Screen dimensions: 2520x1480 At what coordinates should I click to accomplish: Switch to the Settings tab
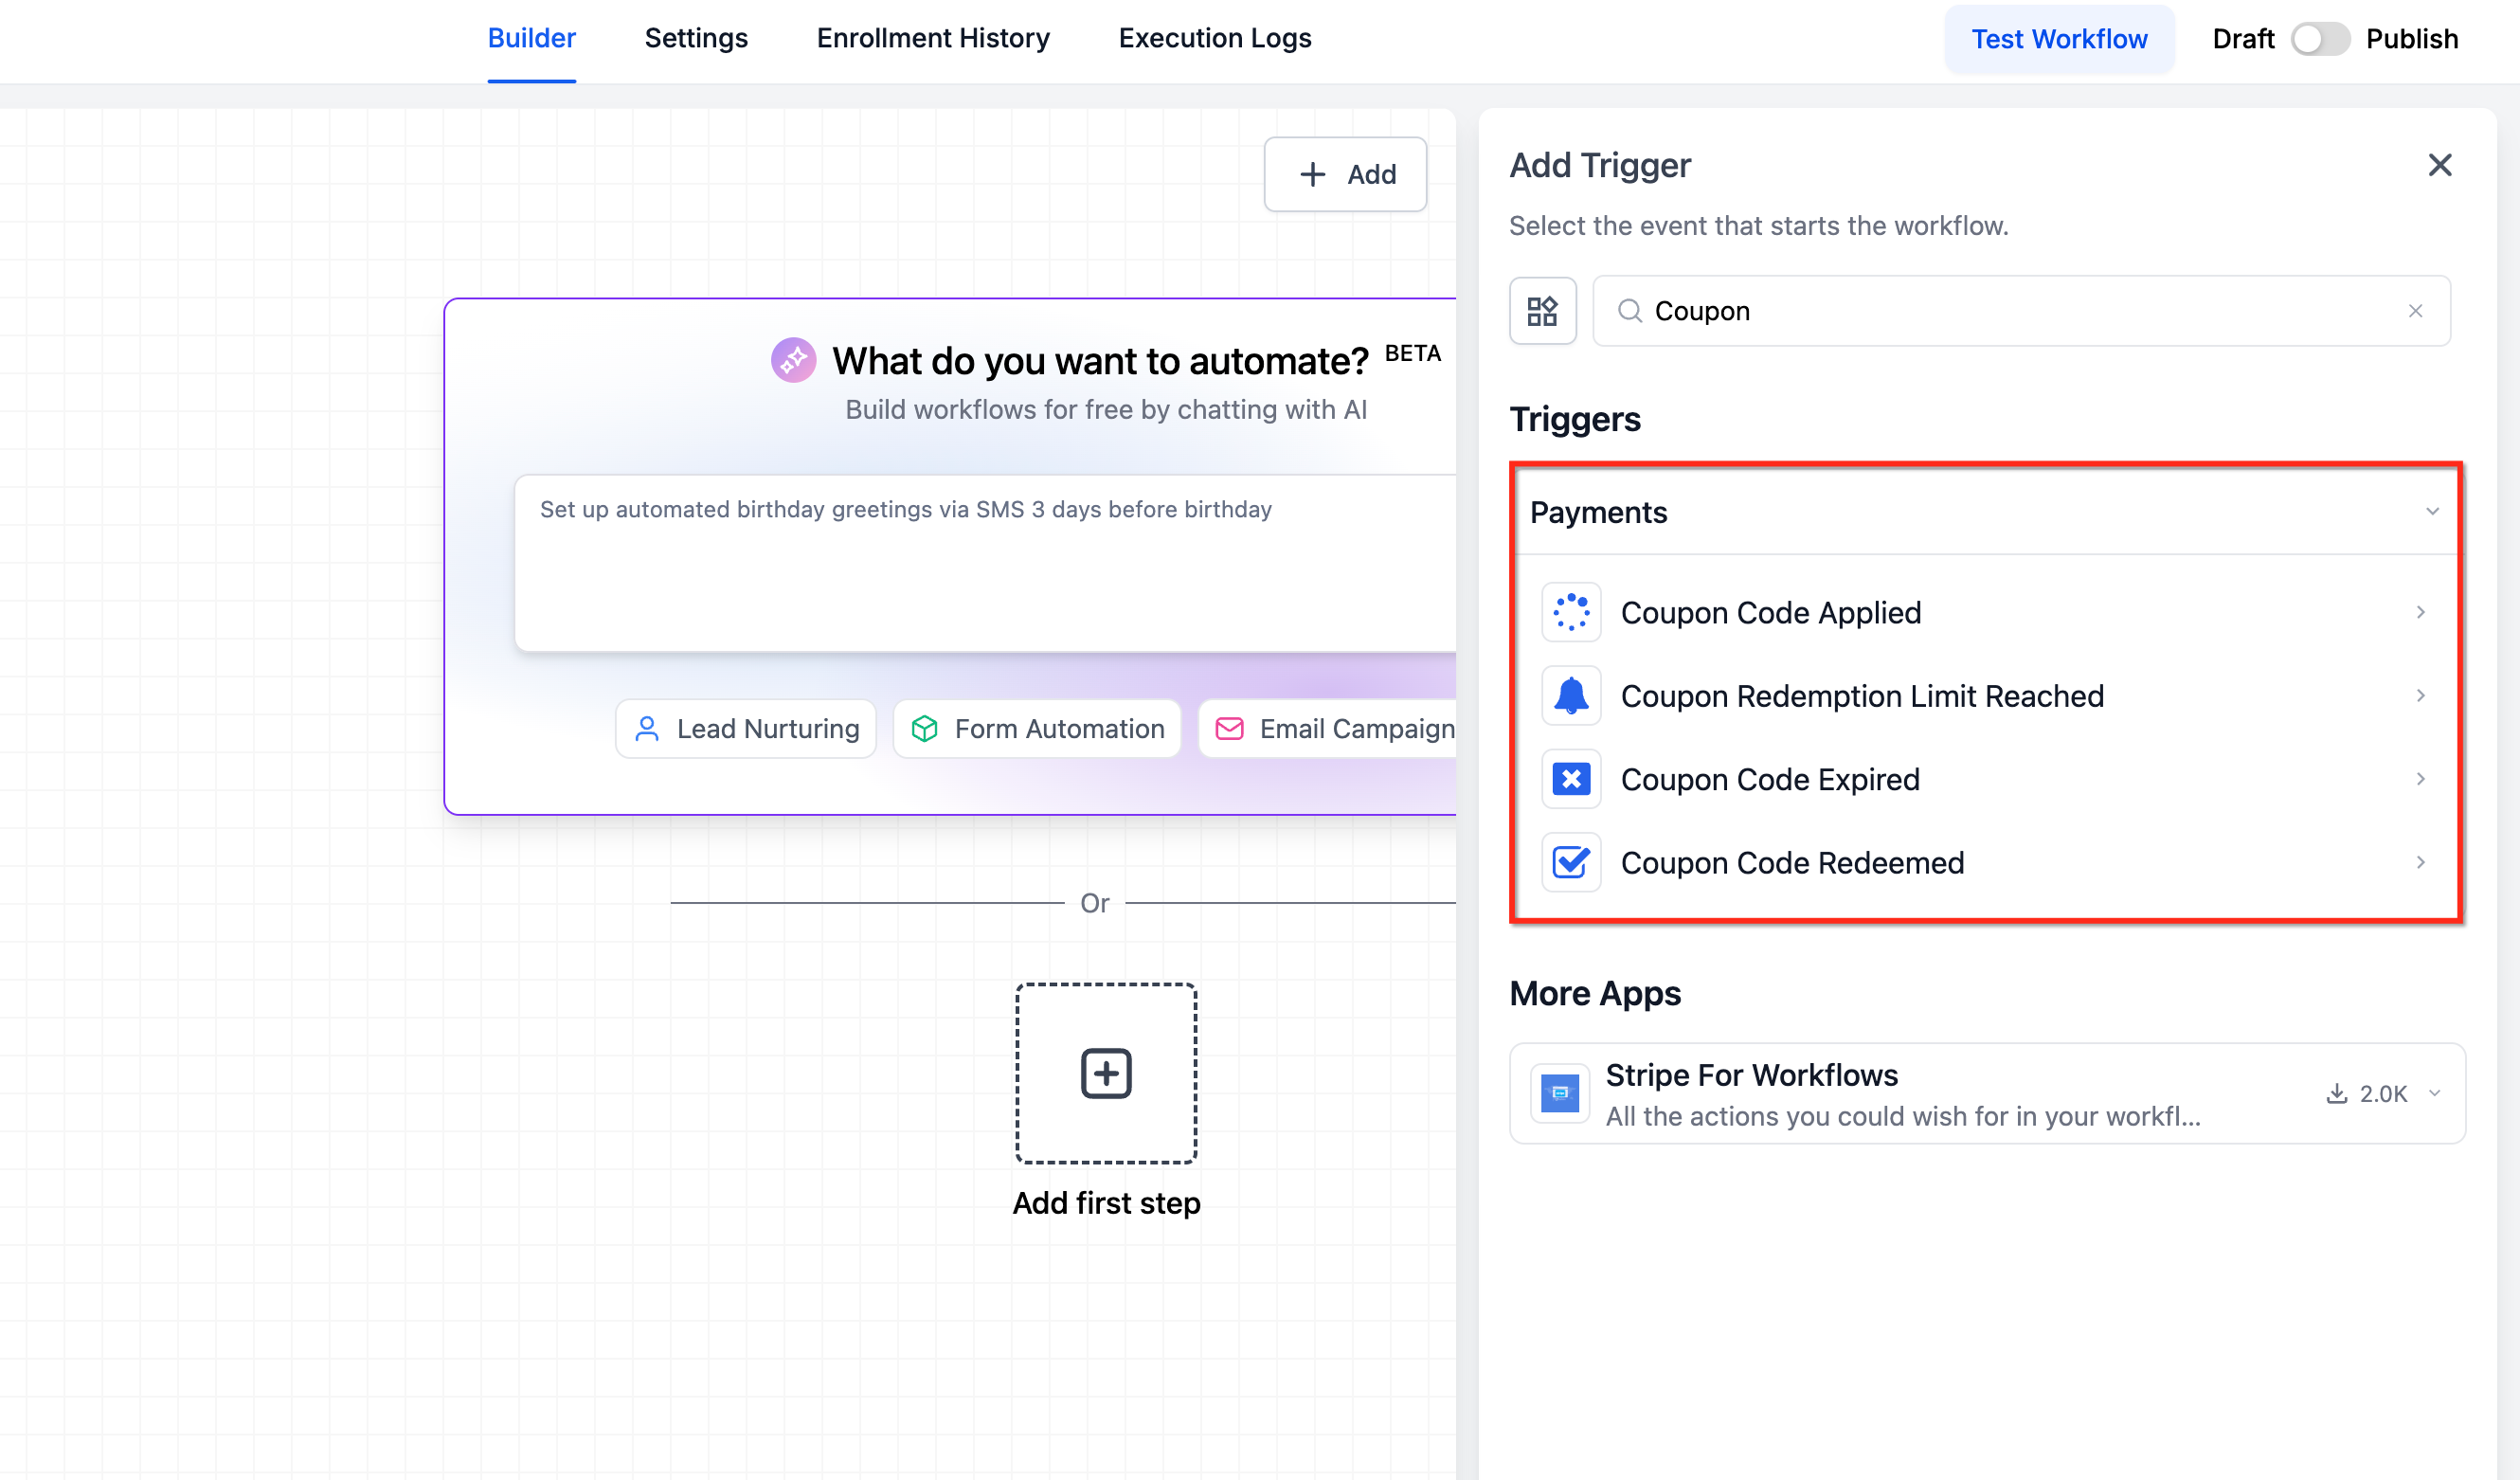tap(696, 38)
